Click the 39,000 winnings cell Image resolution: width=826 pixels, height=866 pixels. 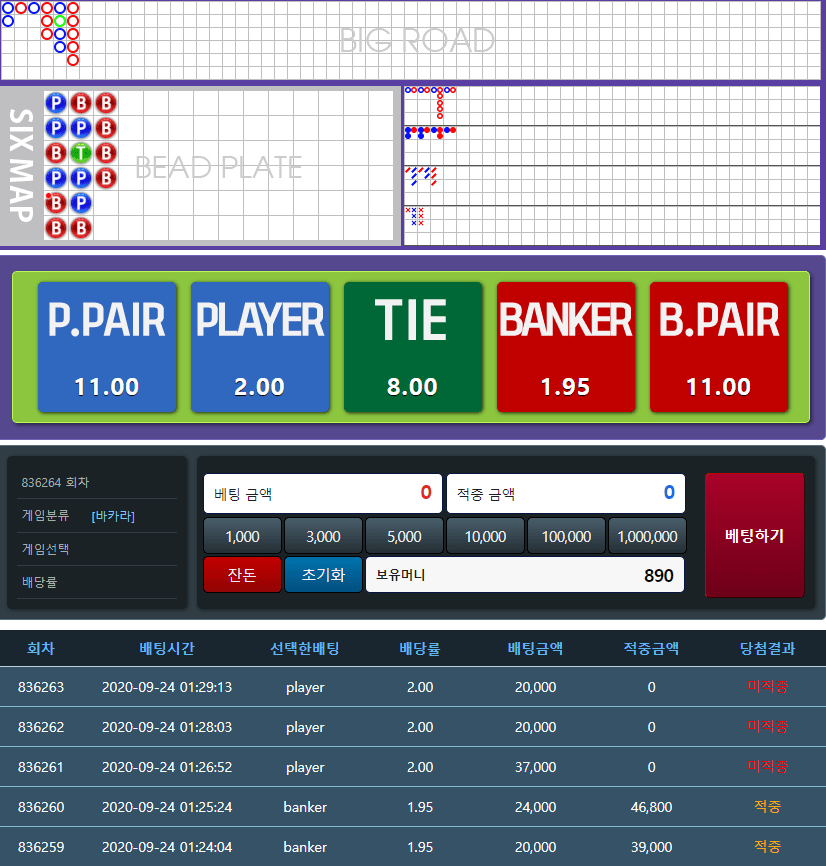pyautogui.click(x=652, y=847)
